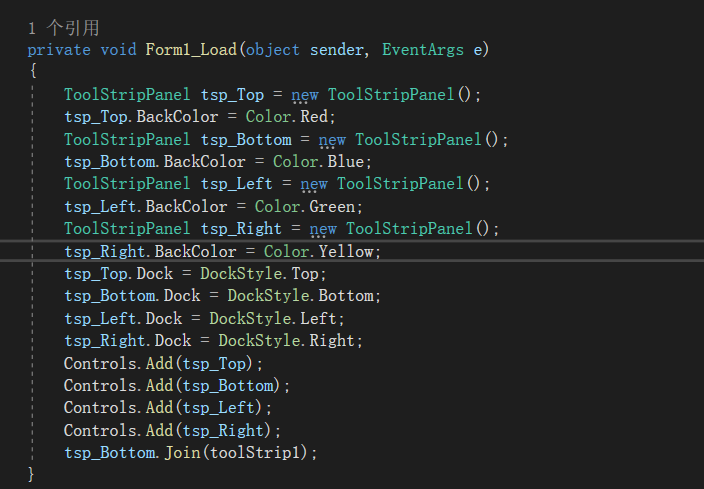The width and height of the screenshot is (704, 489).
Task: Click the line declaring tsp_Right ToolStripPanel
Action: (282, 229)
